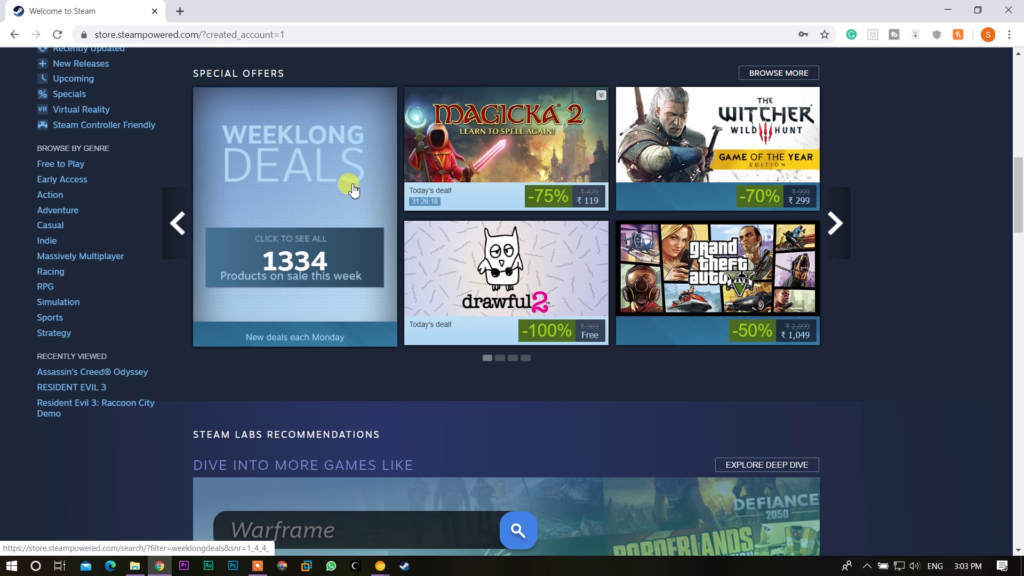This screenshot has width=1024, height=576.
Task: Open the Grammarly extension icon
Action: click(x=851, y=35)
